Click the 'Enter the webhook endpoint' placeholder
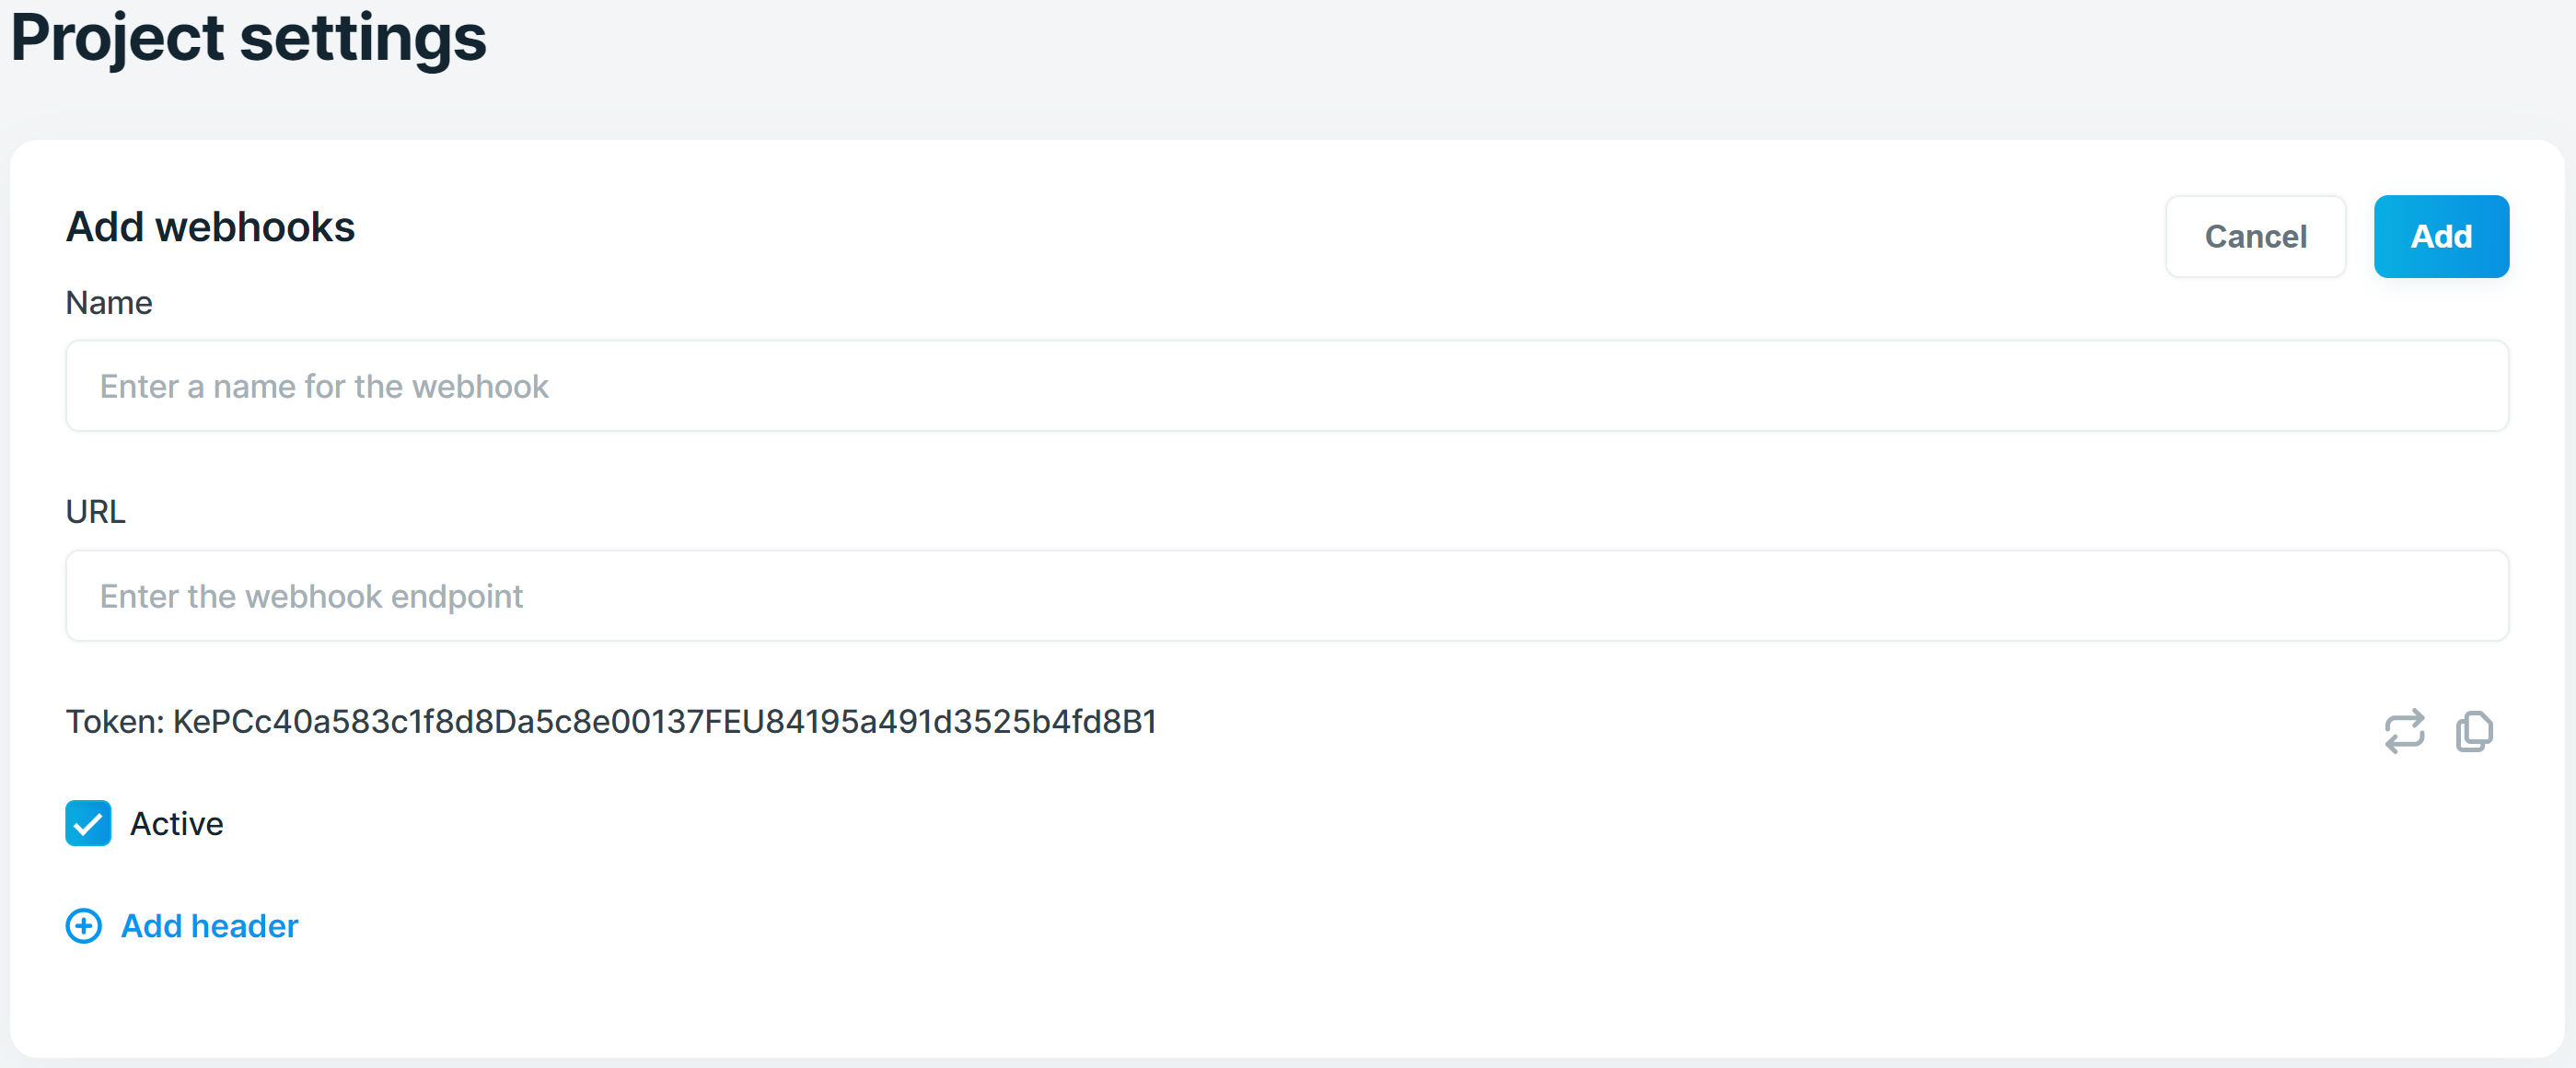 pyautogui.click(x=311, y=596)
